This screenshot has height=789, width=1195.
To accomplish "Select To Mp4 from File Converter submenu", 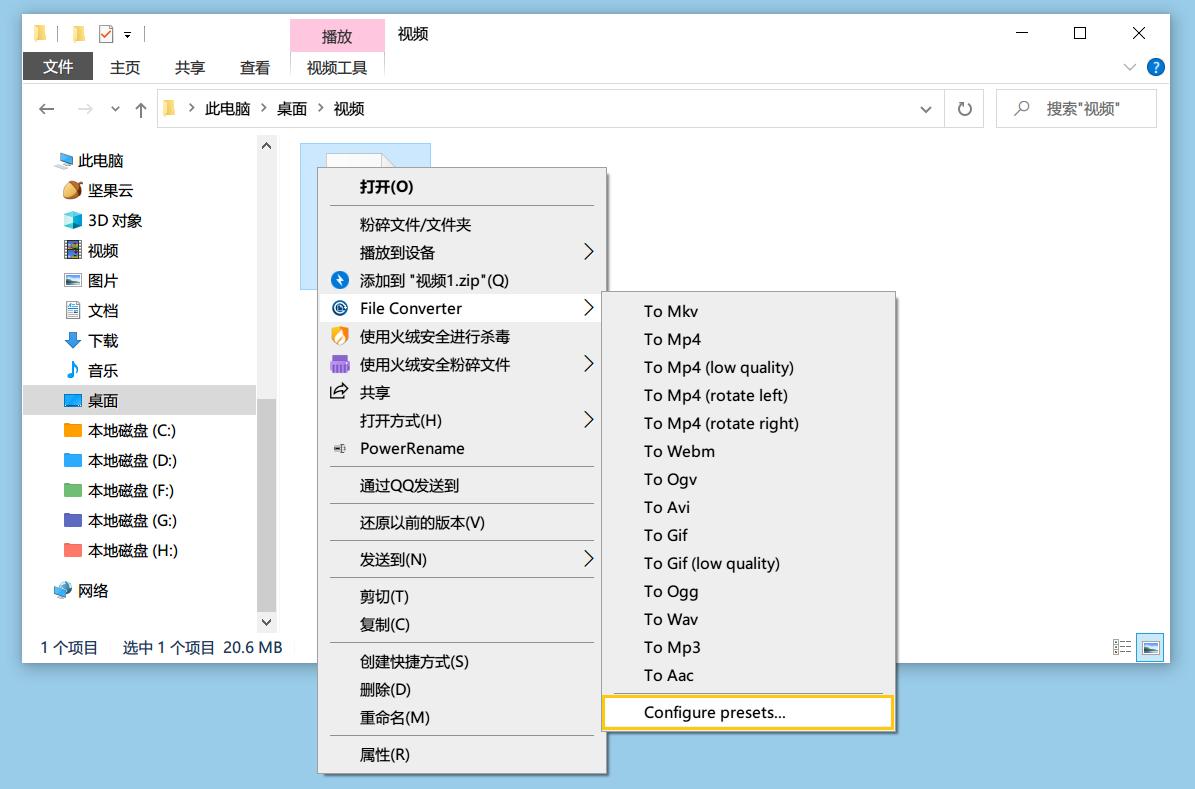I will click(x=668, y=339).
